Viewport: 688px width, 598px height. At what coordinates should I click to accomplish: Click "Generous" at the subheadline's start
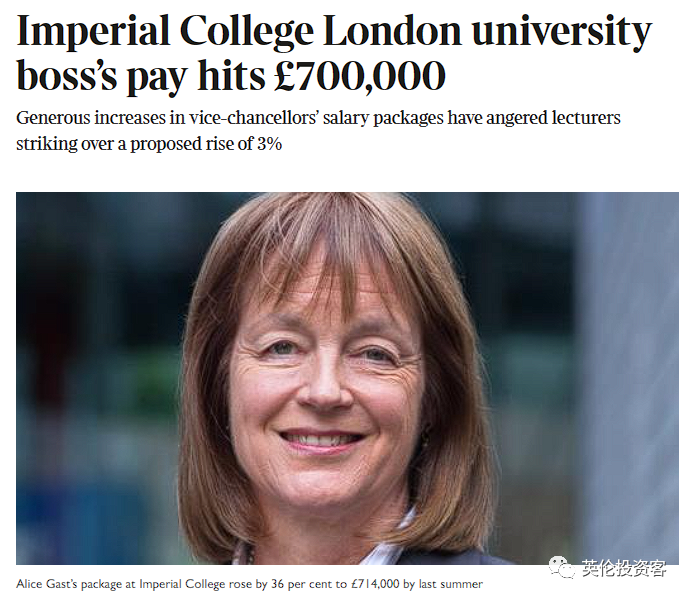point(54,118)
